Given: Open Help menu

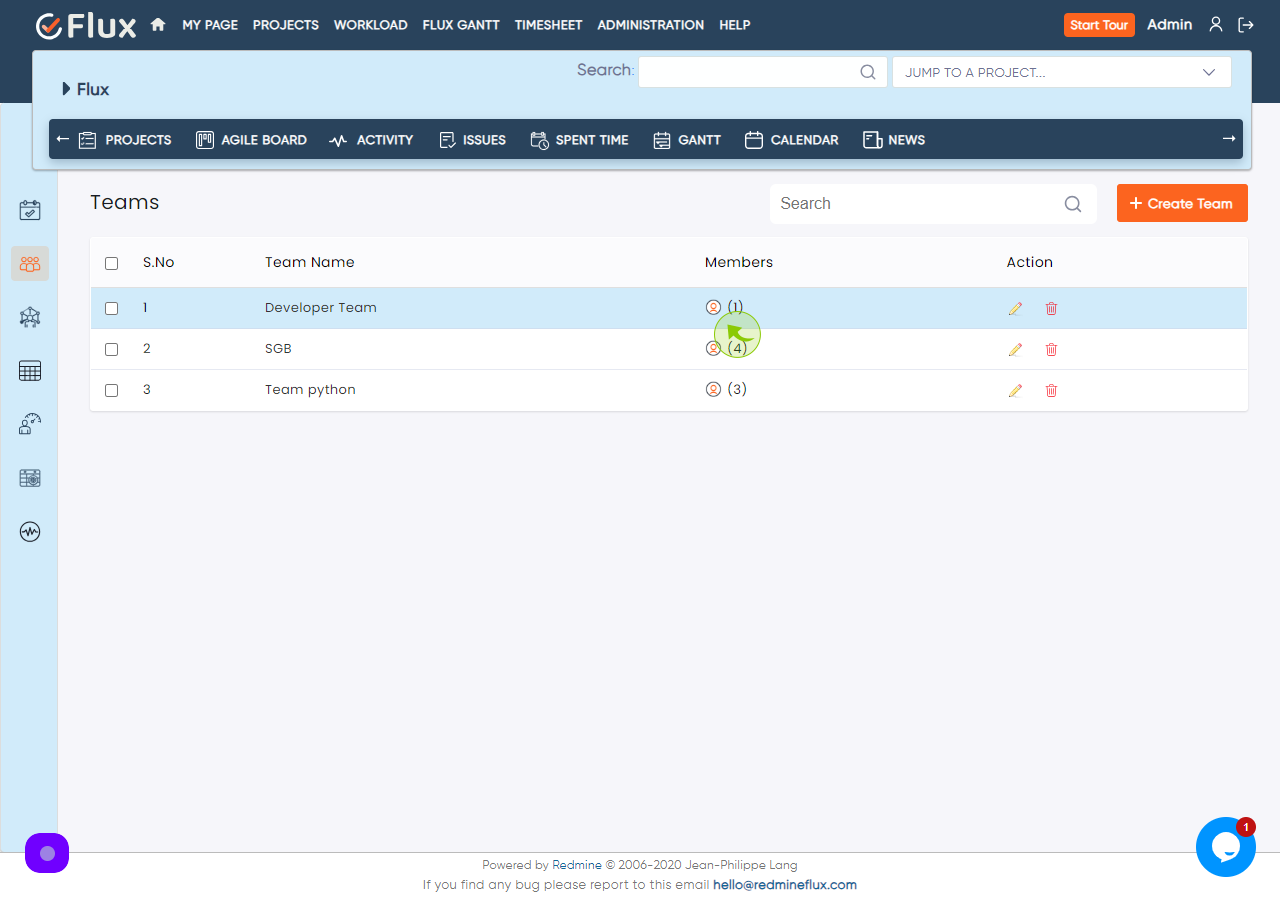Looking at the screenshot, I should [x=735, y=25].
